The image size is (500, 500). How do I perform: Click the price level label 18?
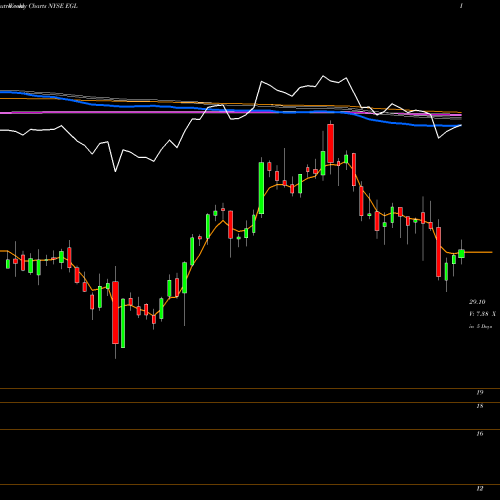(x=480, y=406)
